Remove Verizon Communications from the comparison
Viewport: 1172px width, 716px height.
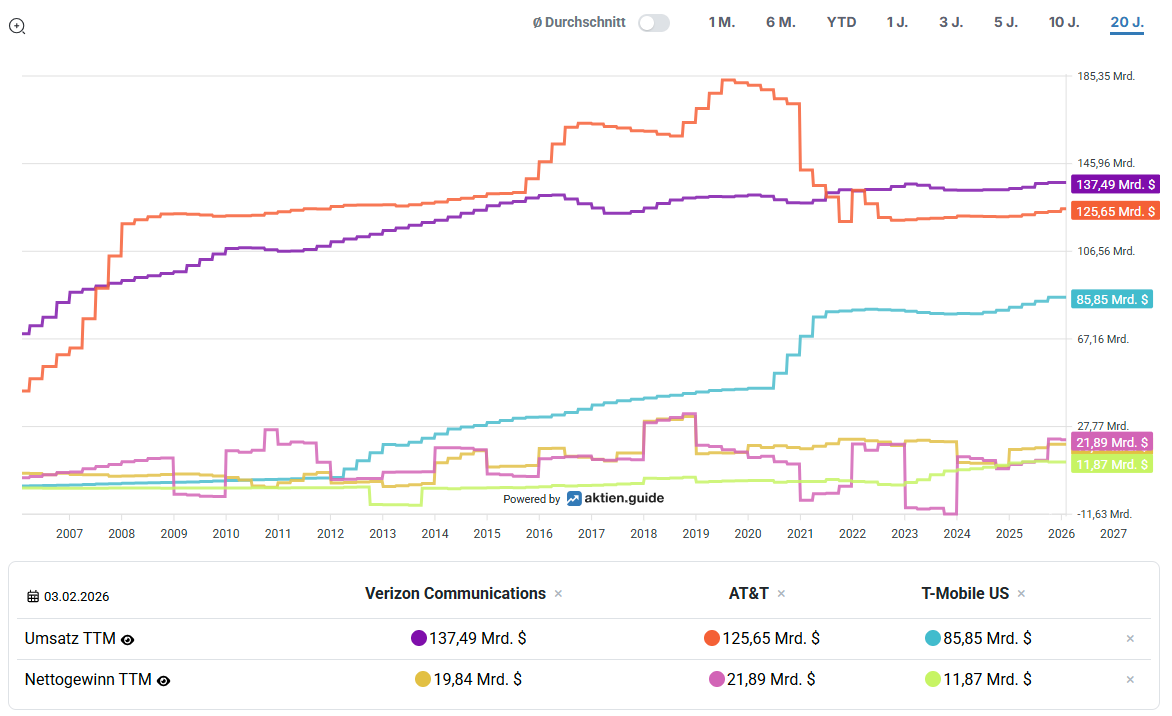558,594
